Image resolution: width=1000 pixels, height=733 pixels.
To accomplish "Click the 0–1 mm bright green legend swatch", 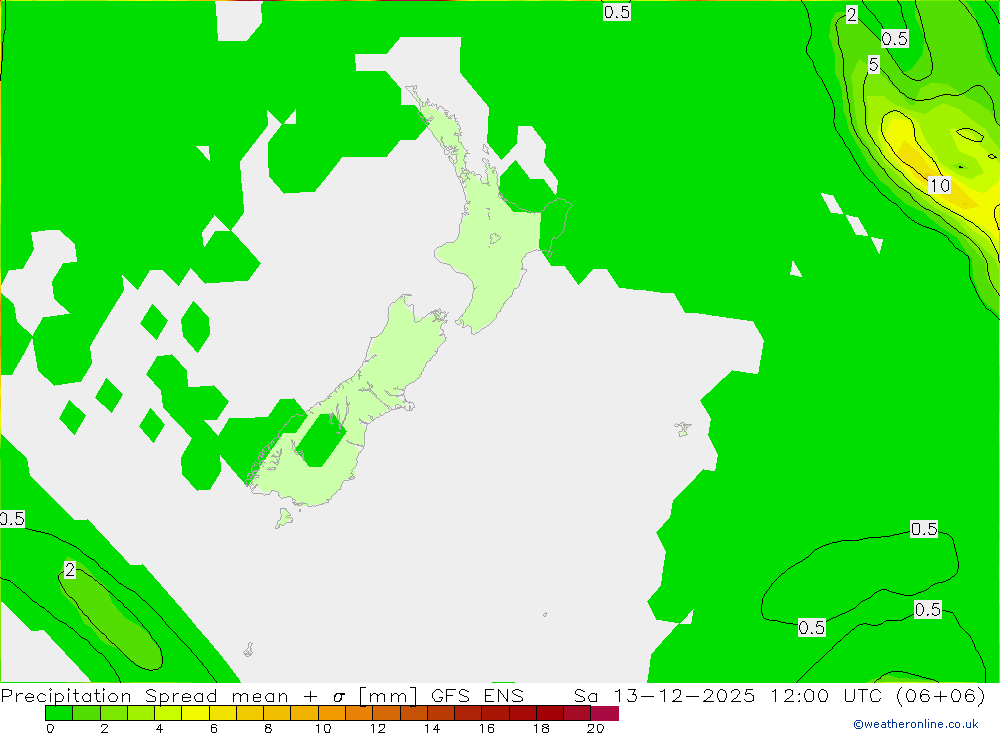I will click(x=59, y=713).
